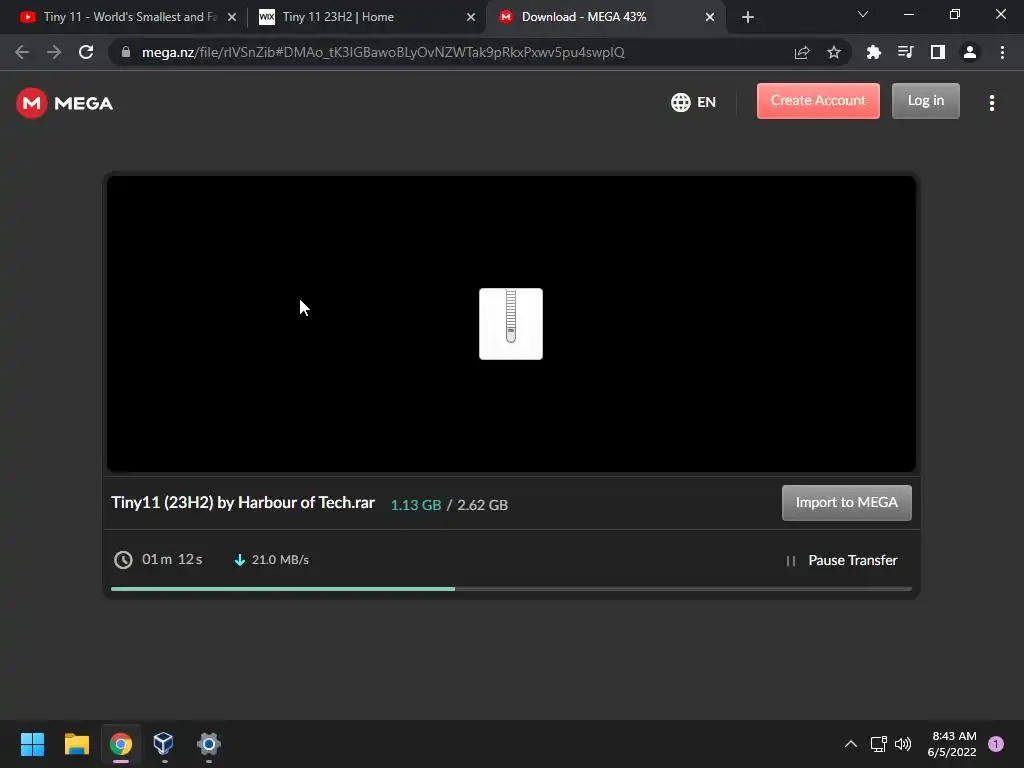The image size is (1024, 768).
Task: Open the notification badge in the tray
Action: [995, 744]
